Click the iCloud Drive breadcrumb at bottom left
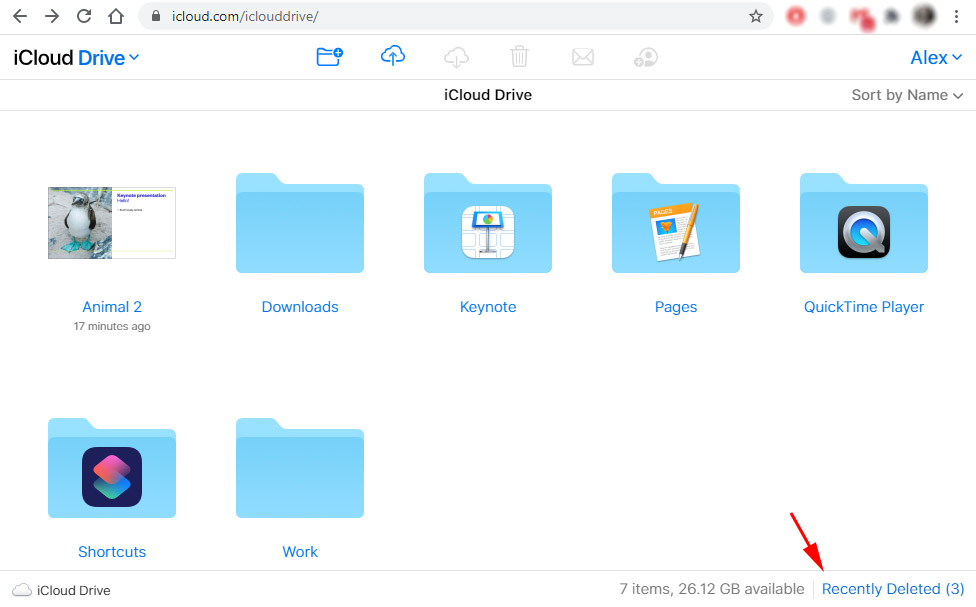 (62, 590)
